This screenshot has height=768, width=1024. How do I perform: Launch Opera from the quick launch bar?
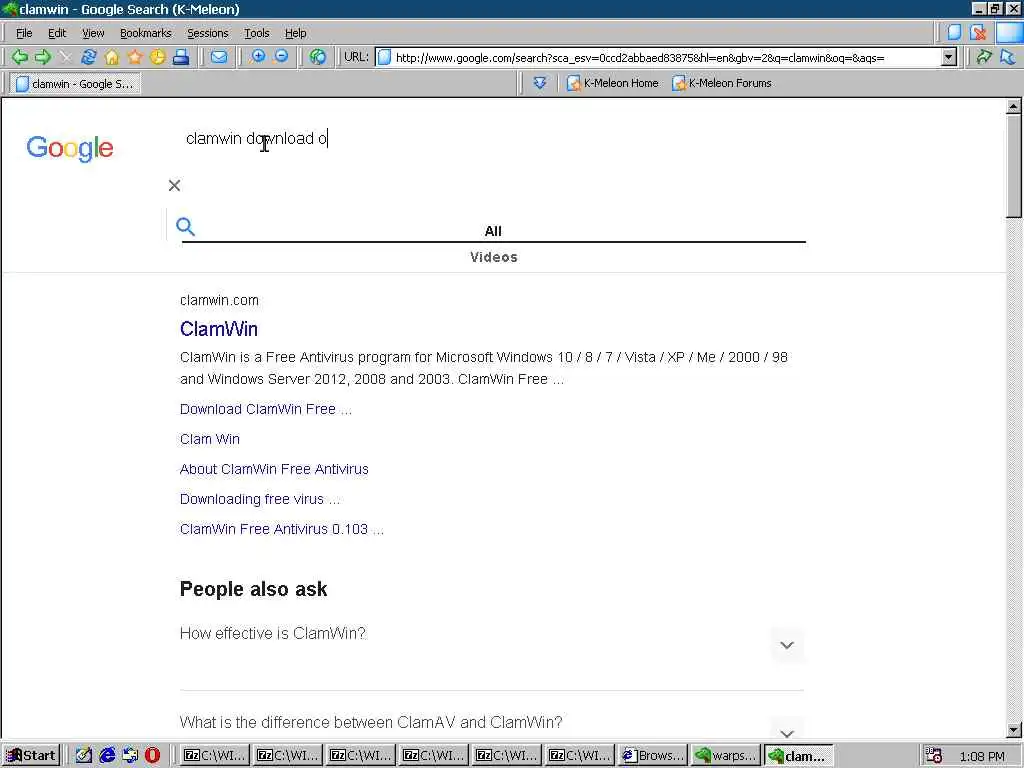coord(152,756)
